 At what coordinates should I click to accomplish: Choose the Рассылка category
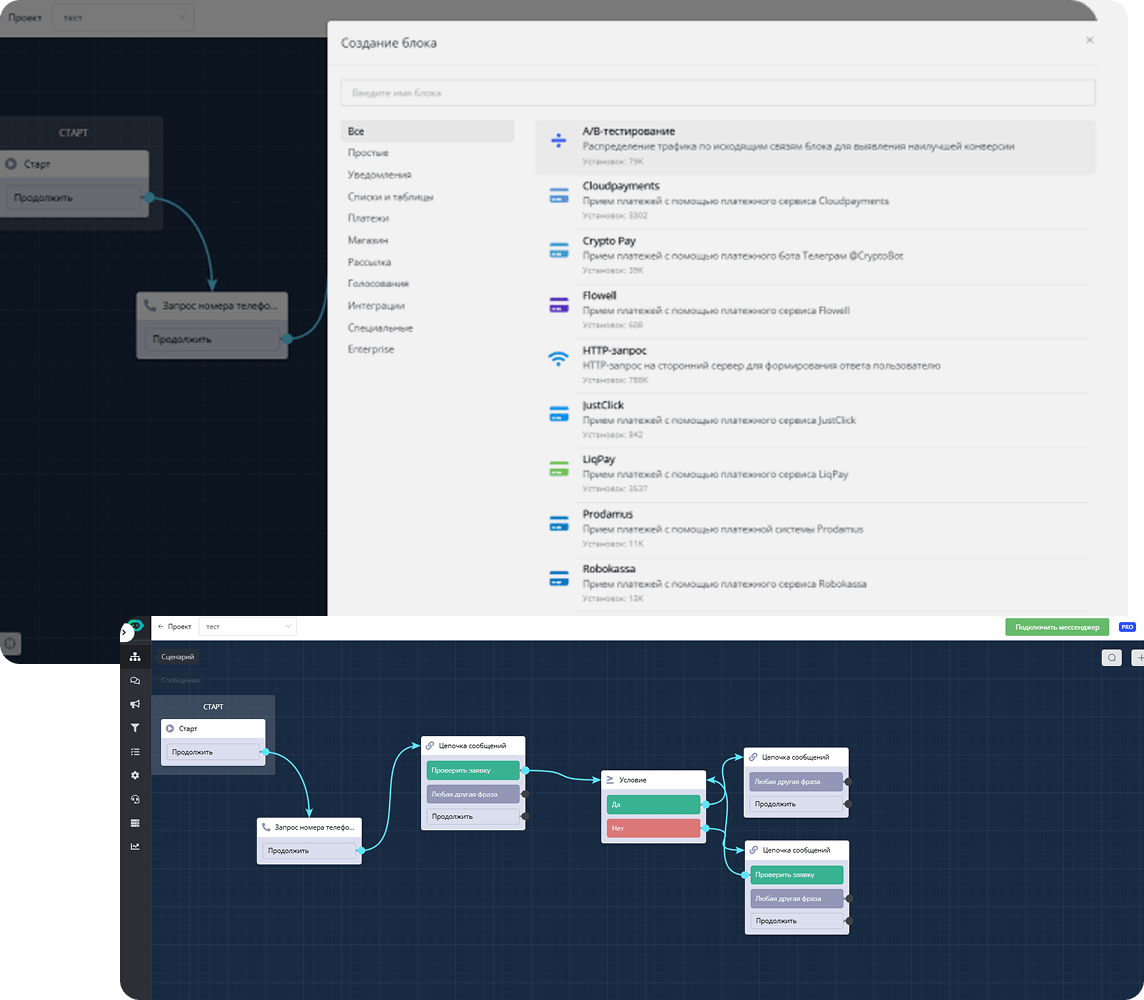coord(369,262)
